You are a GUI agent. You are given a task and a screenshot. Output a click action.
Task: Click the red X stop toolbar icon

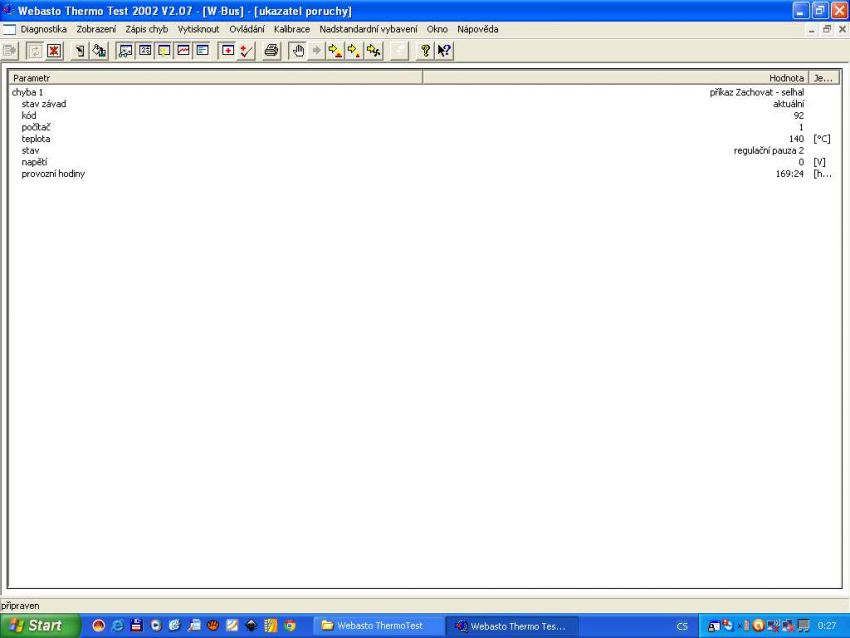click(54, 51)
